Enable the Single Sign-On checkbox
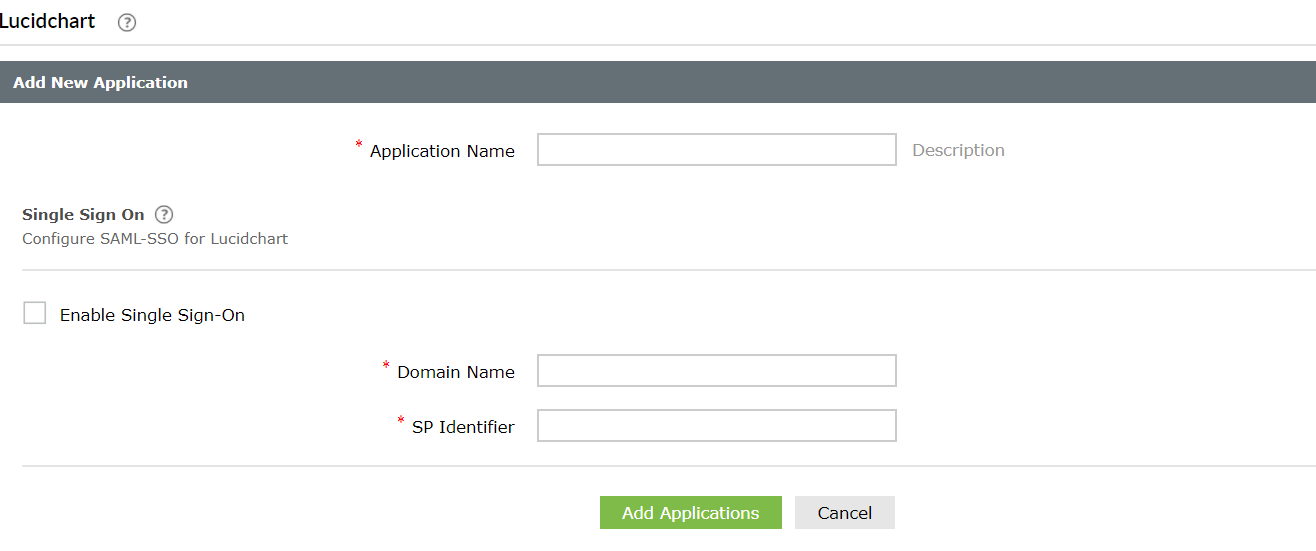This screenshot has height=551, width=1316. click(35, 314)
